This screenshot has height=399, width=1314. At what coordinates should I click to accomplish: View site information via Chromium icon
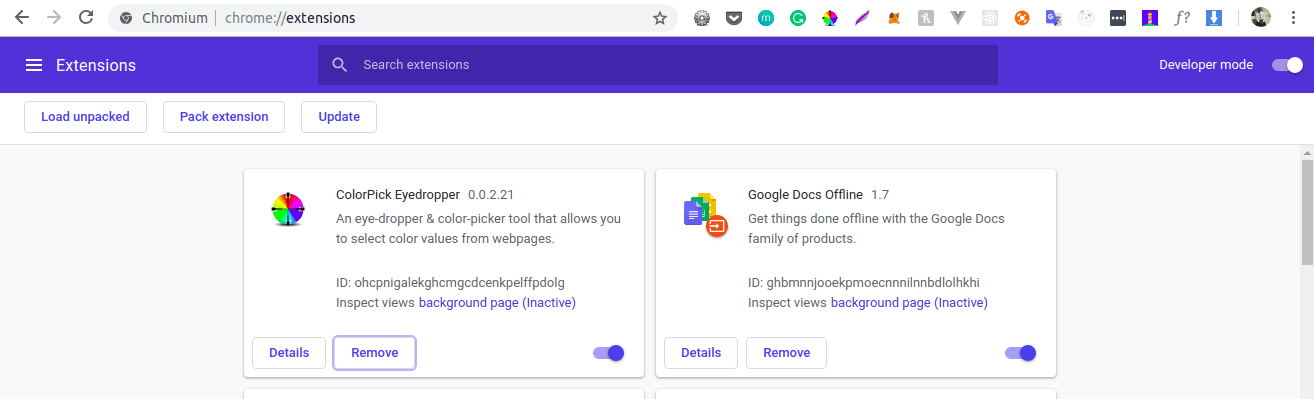click(x=126, y=18)
